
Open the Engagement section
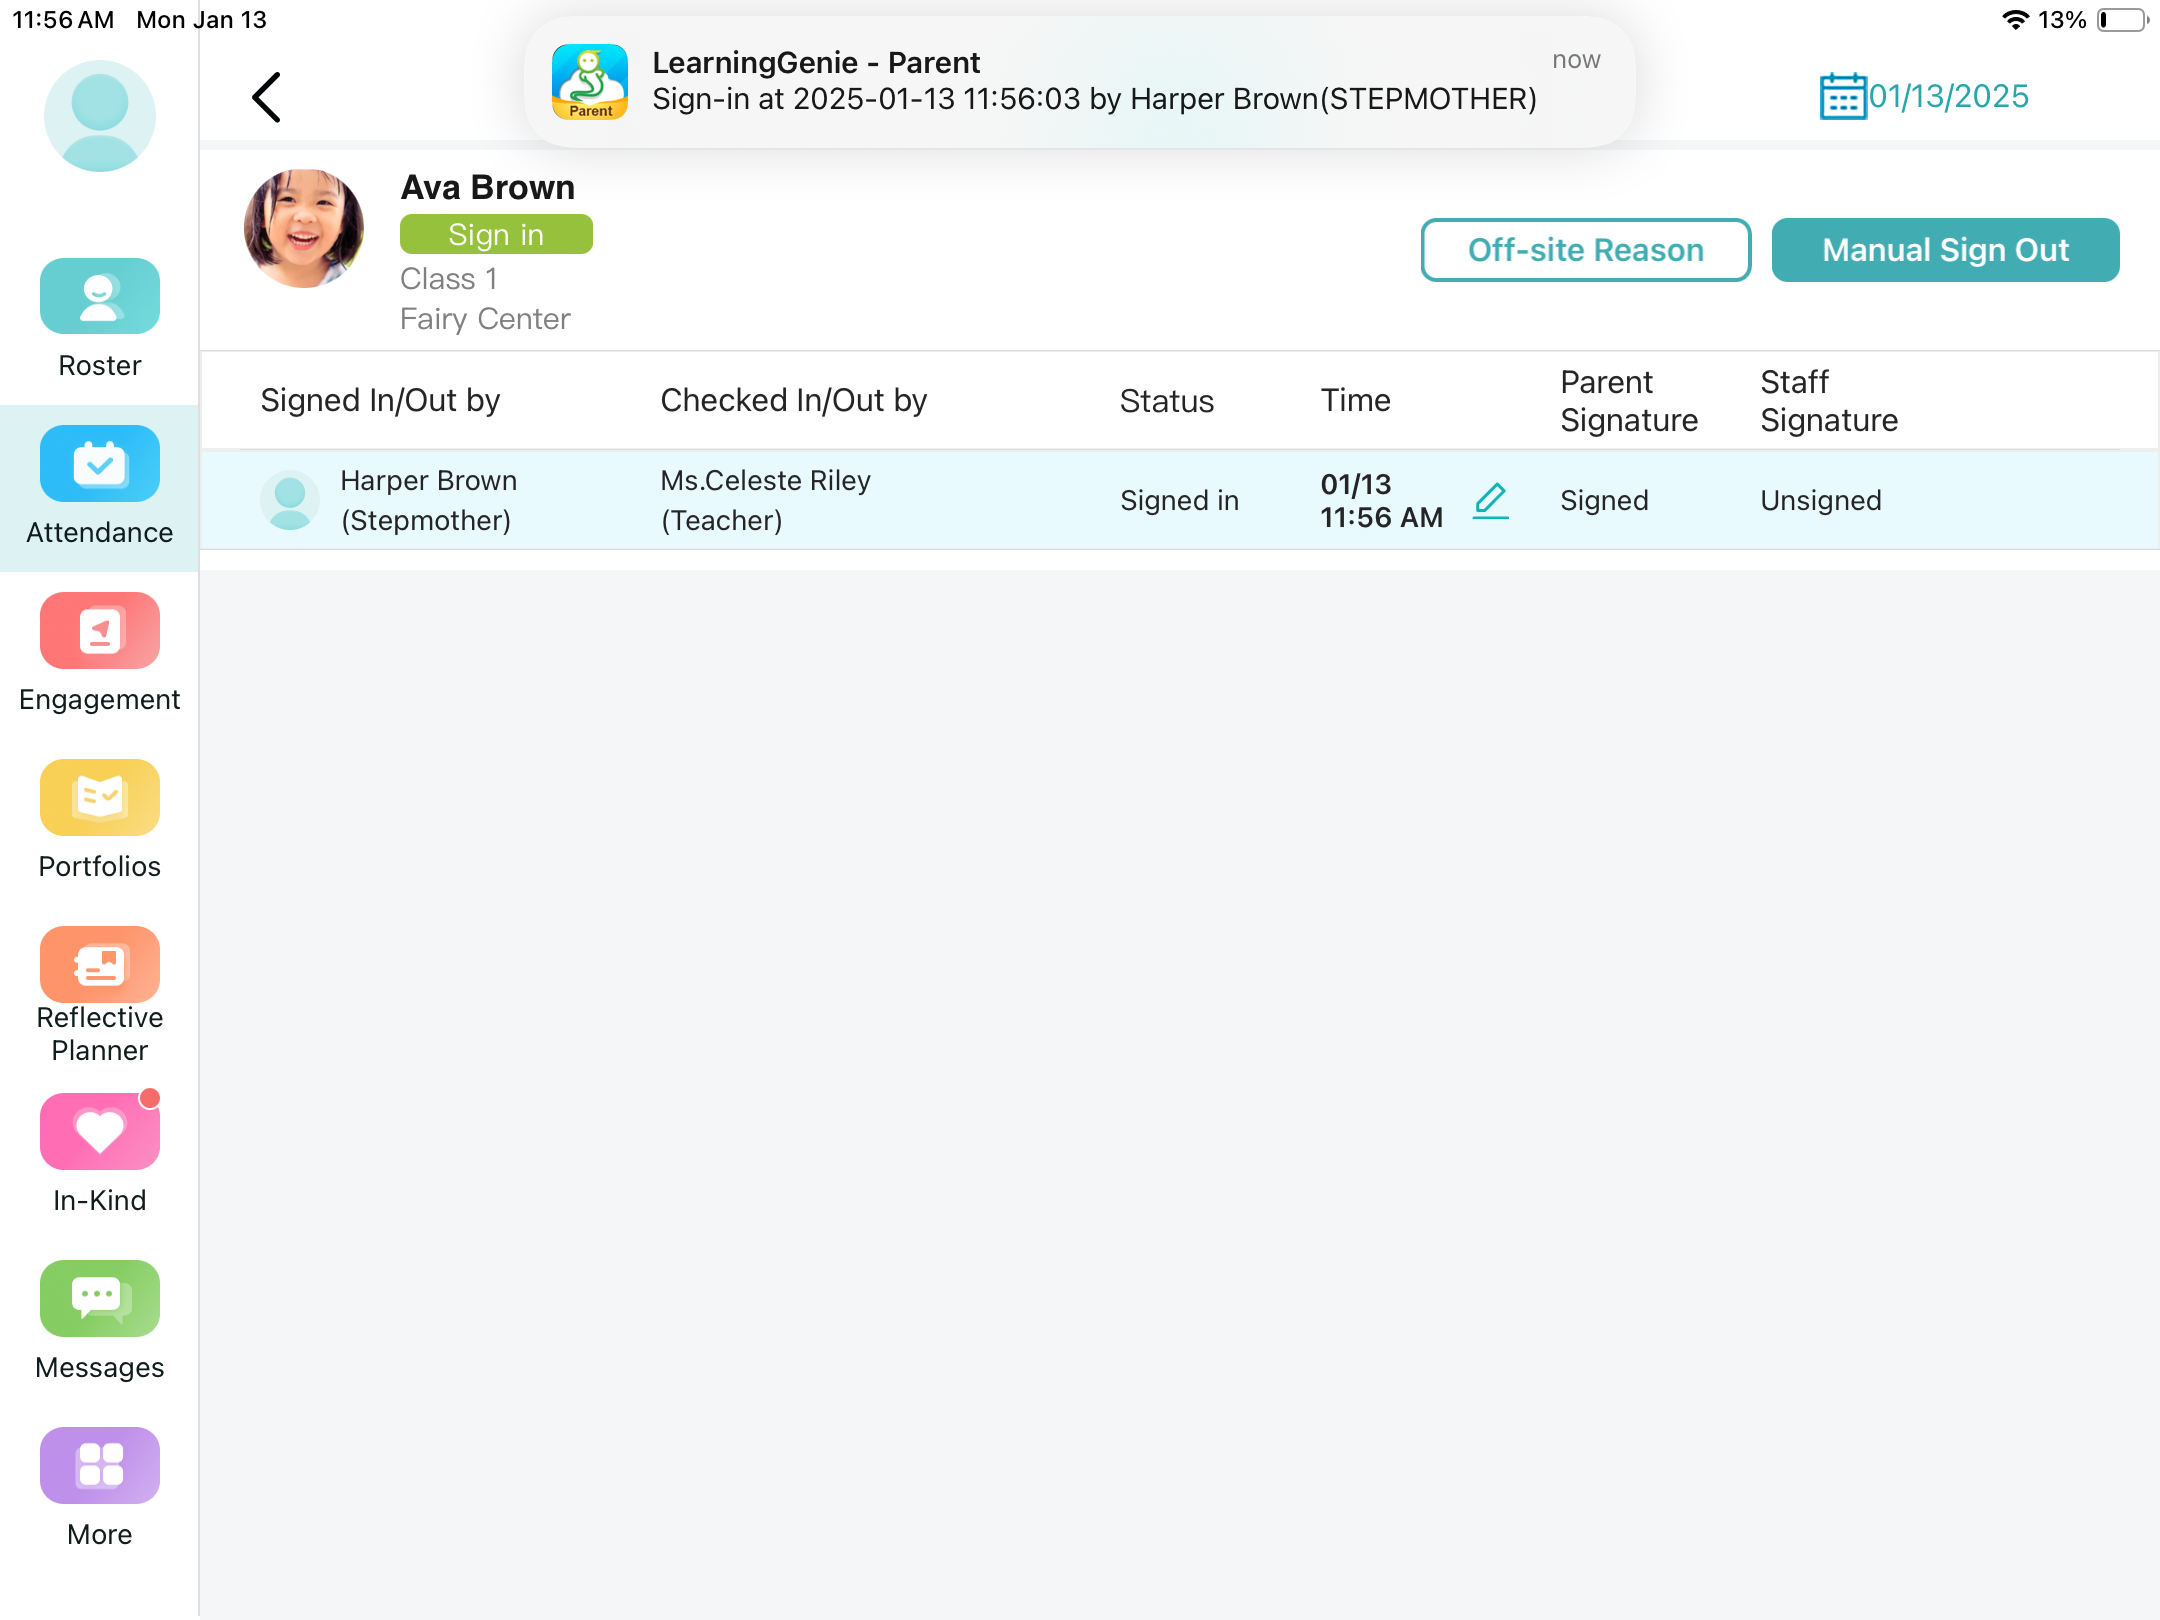[100, 653]
